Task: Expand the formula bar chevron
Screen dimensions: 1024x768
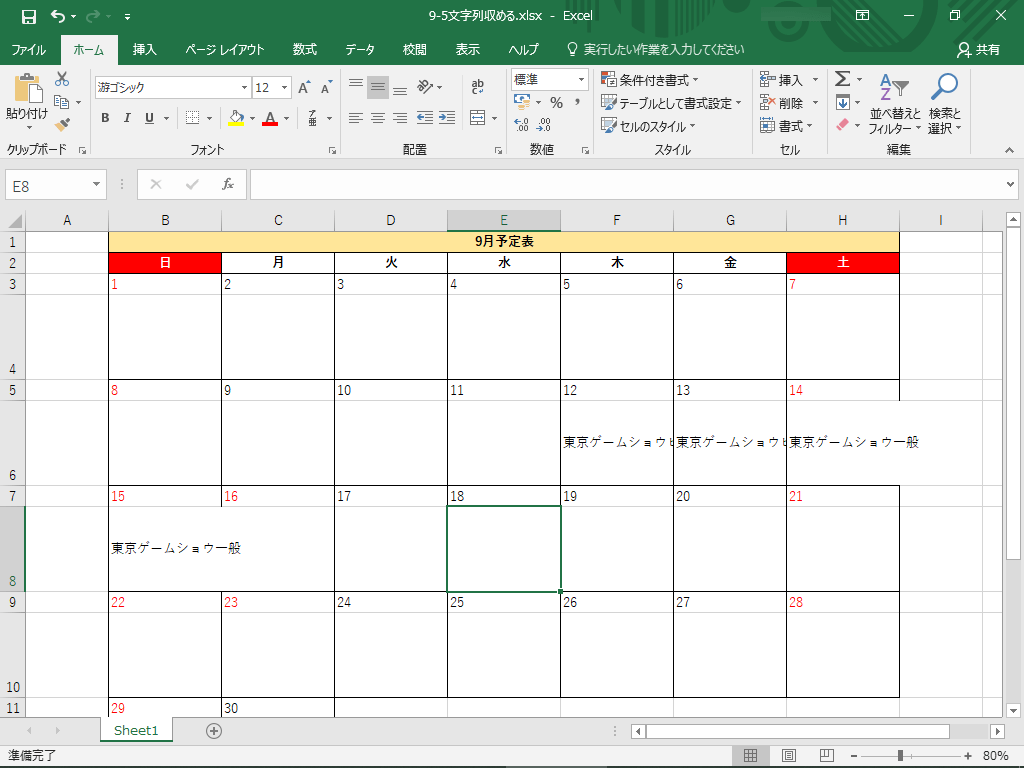Action: [1010, 185]
